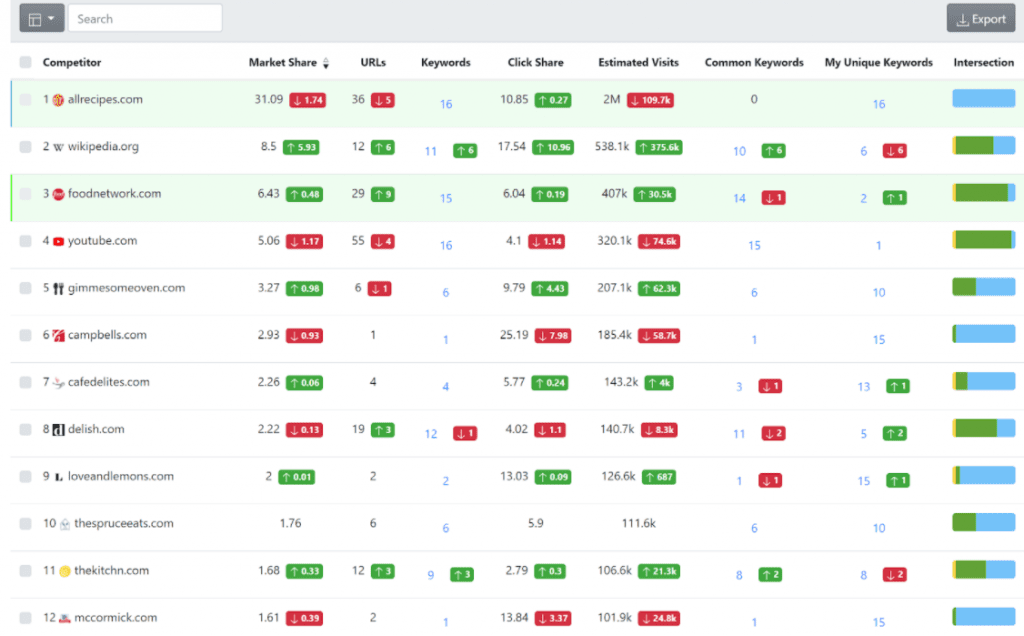Check the campbells.com row checkbox

point(25,335)
